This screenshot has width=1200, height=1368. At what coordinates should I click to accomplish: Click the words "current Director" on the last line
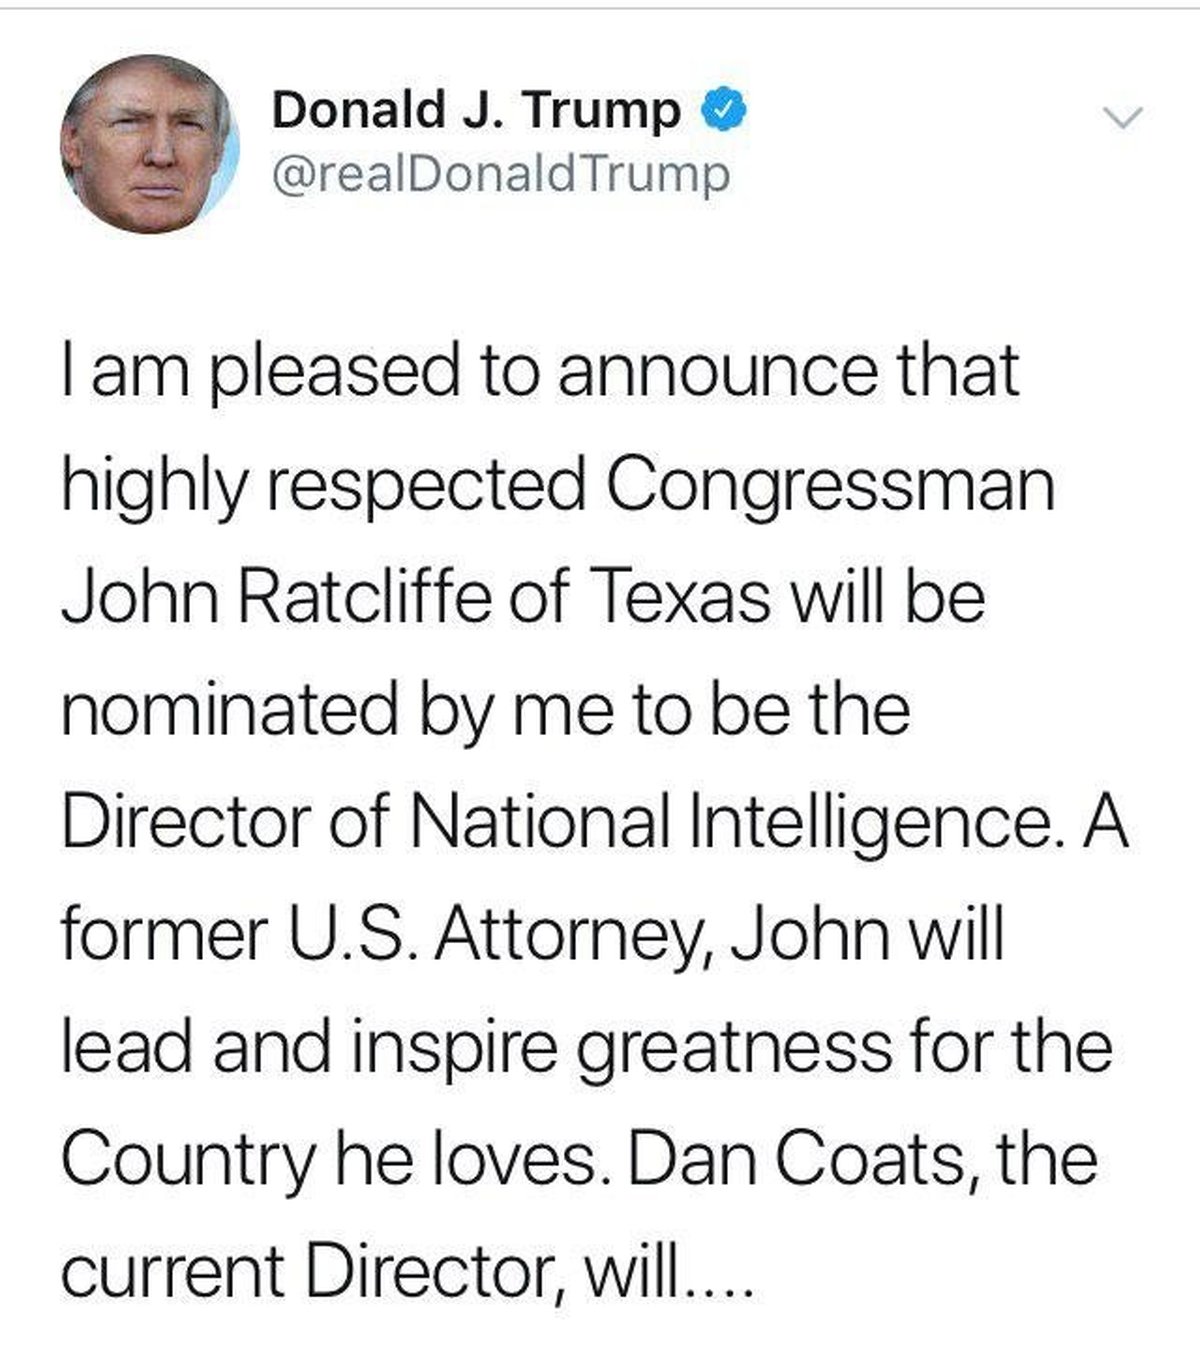[309, 1273]
